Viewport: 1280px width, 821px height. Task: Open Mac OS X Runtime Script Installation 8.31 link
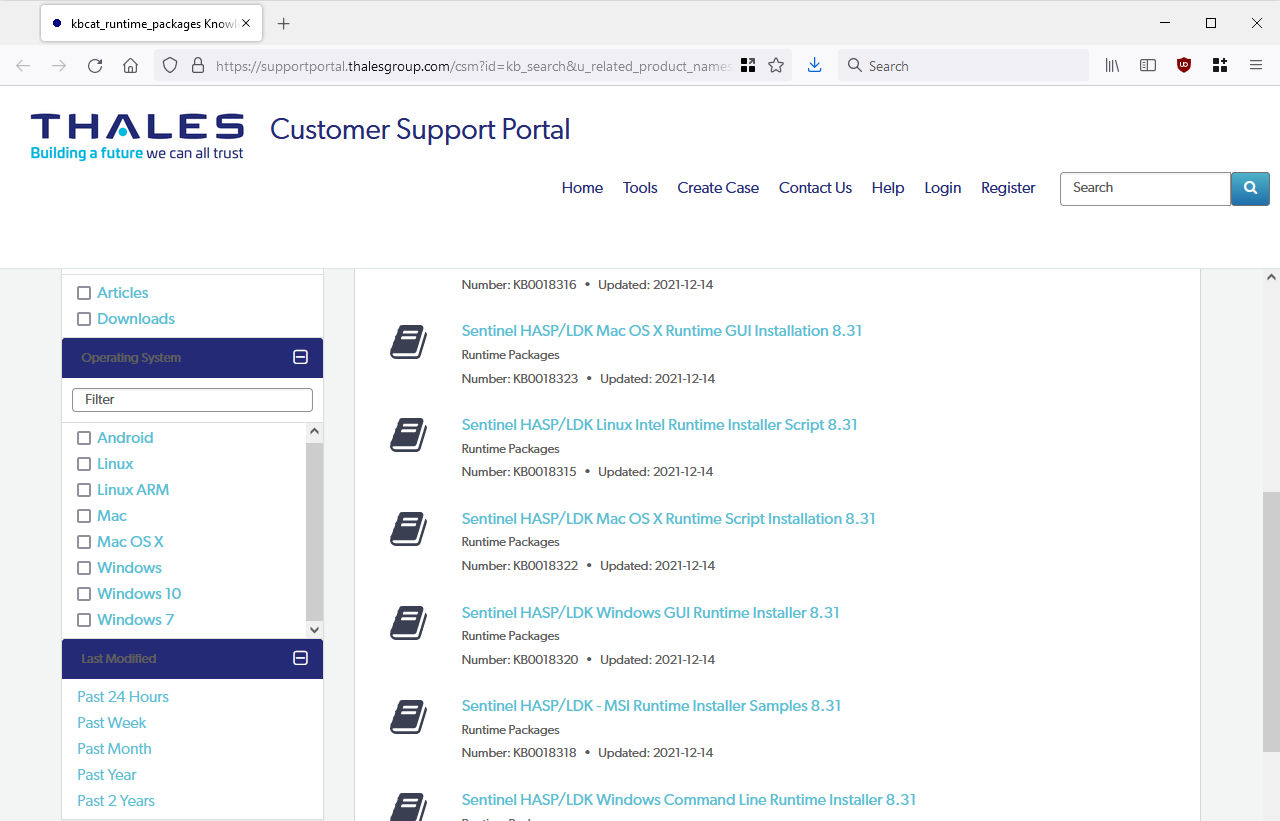(x=668, y=519)
